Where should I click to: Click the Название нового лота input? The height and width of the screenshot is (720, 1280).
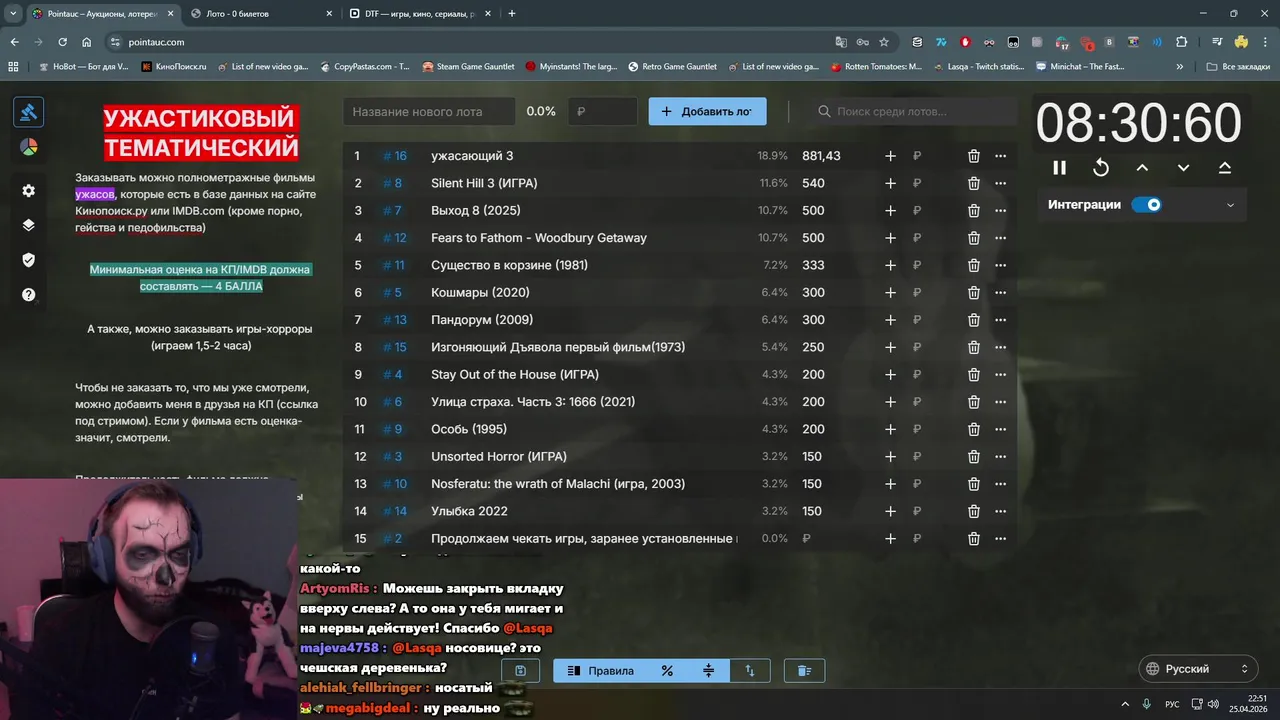(x=430, y=112)
